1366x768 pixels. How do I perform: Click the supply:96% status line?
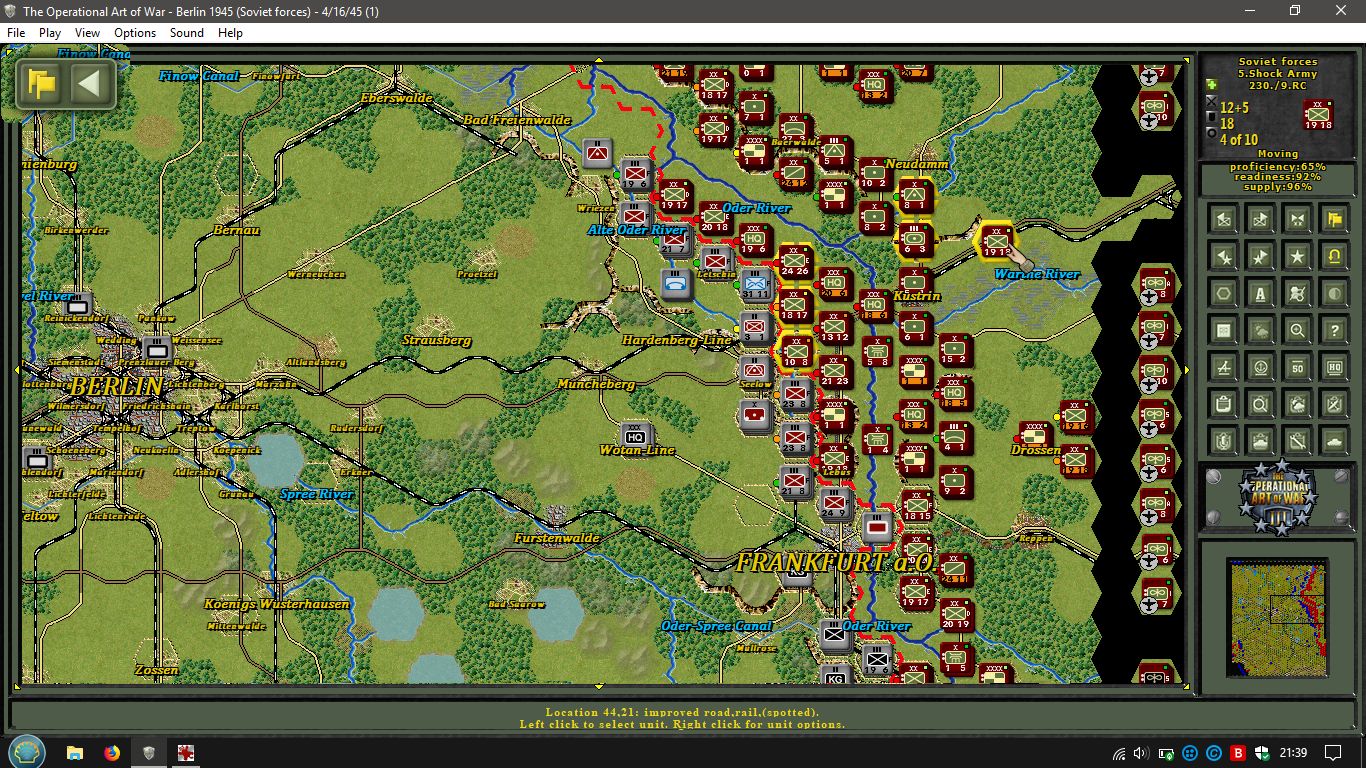1277,187
